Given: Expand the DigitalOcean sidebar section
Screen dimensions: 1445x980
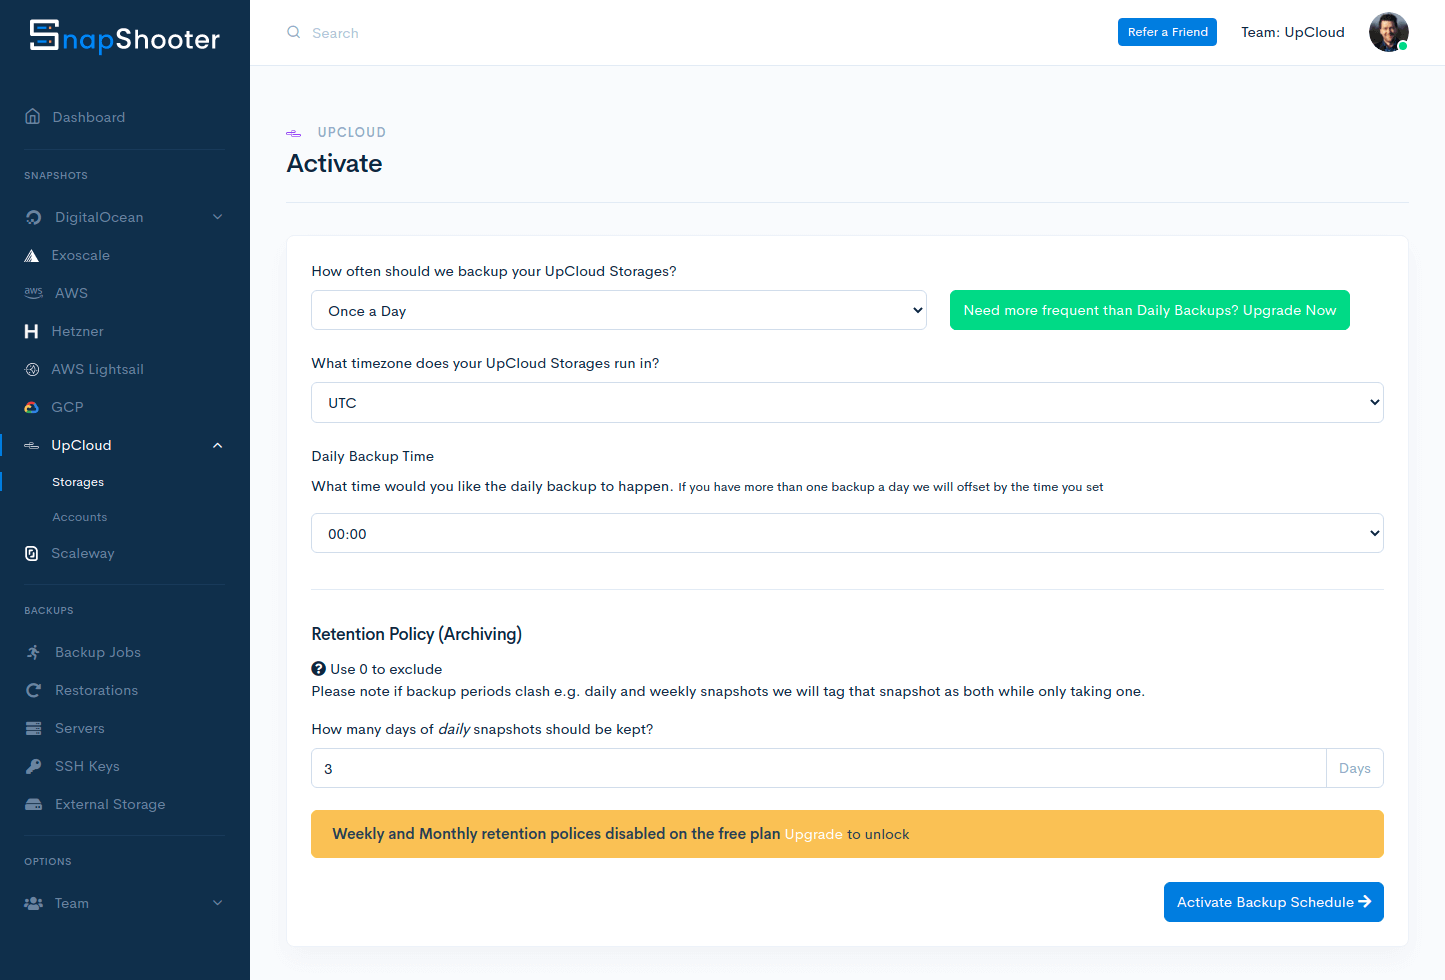Looking at the screenshot, I should tap(217, 217).
